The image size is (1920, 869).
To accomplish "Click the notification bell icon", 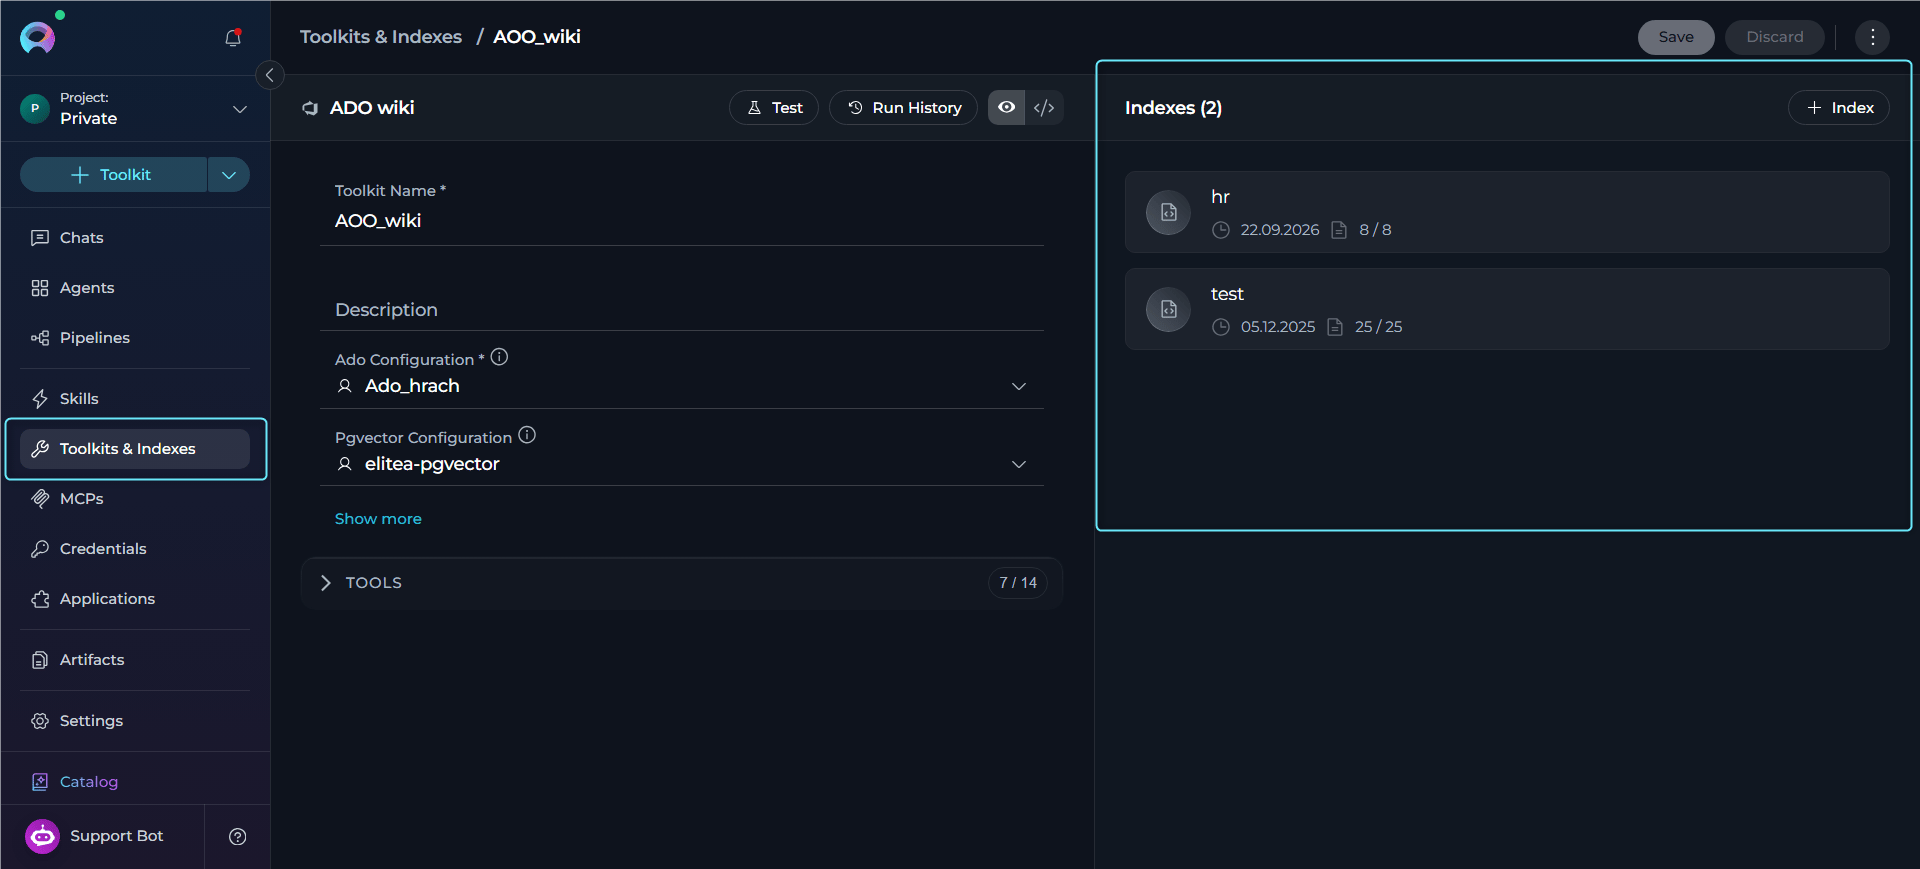I will click(233, 37).
